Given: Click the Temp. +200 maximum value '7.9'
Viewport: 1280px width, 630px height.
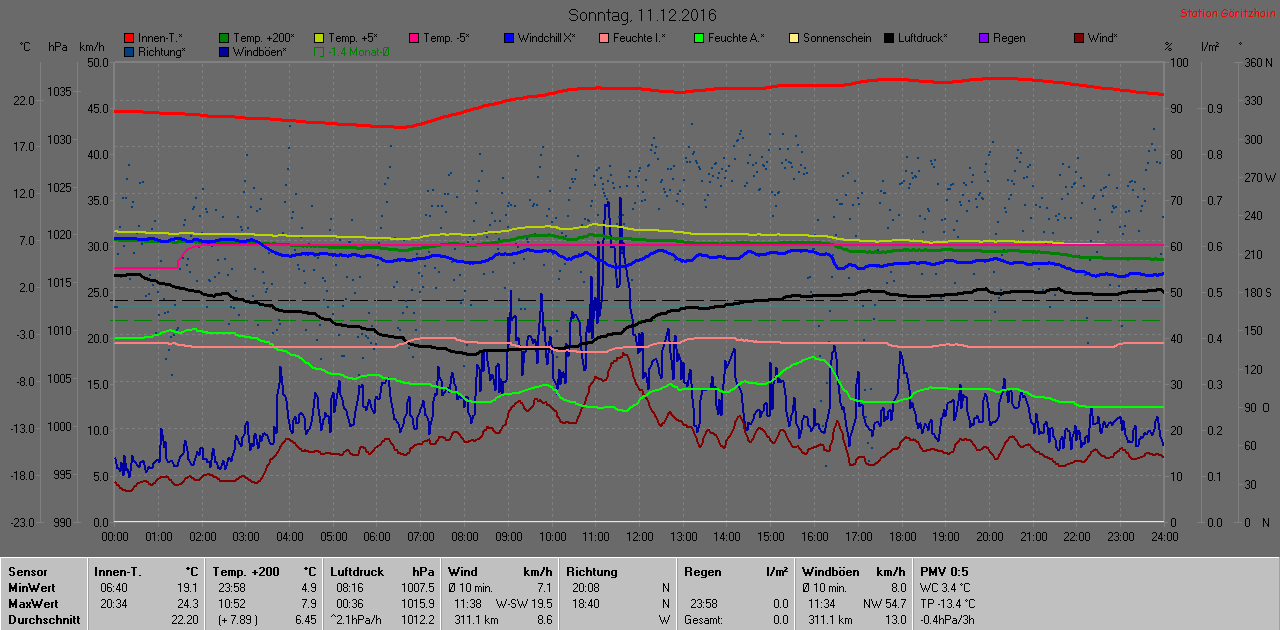Looking at the screenshot, I should pyautogui.click(x=307, y=604).
